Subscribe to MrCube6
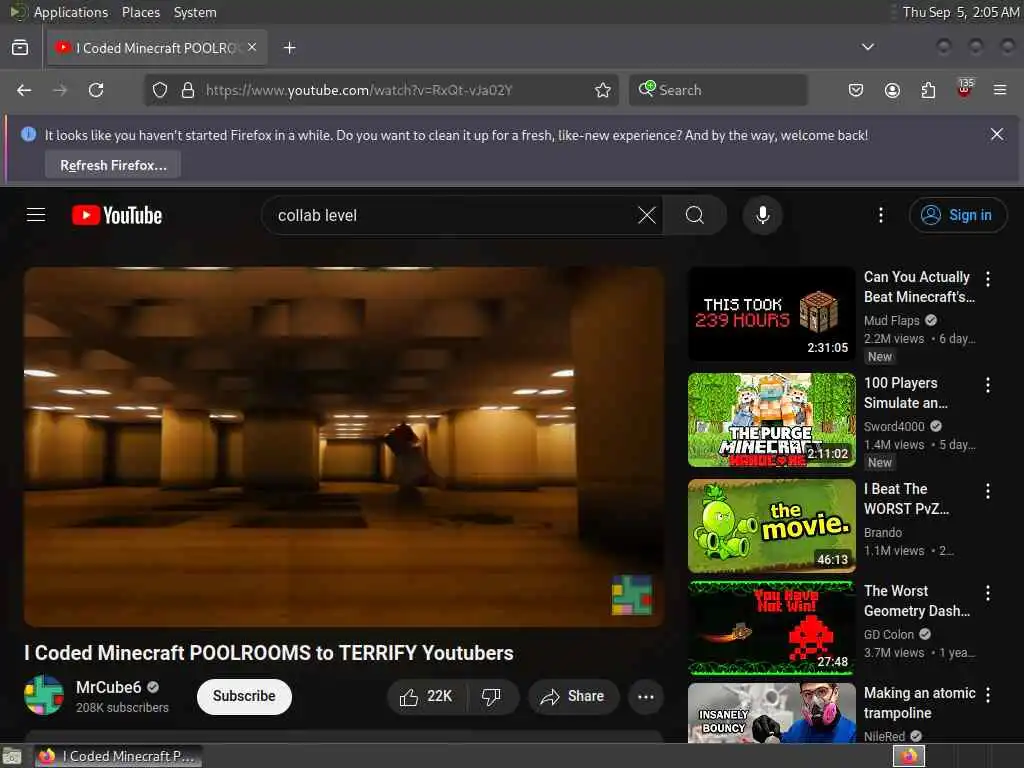This screenshot has height=768, width=1024. (x=244, y=696)
